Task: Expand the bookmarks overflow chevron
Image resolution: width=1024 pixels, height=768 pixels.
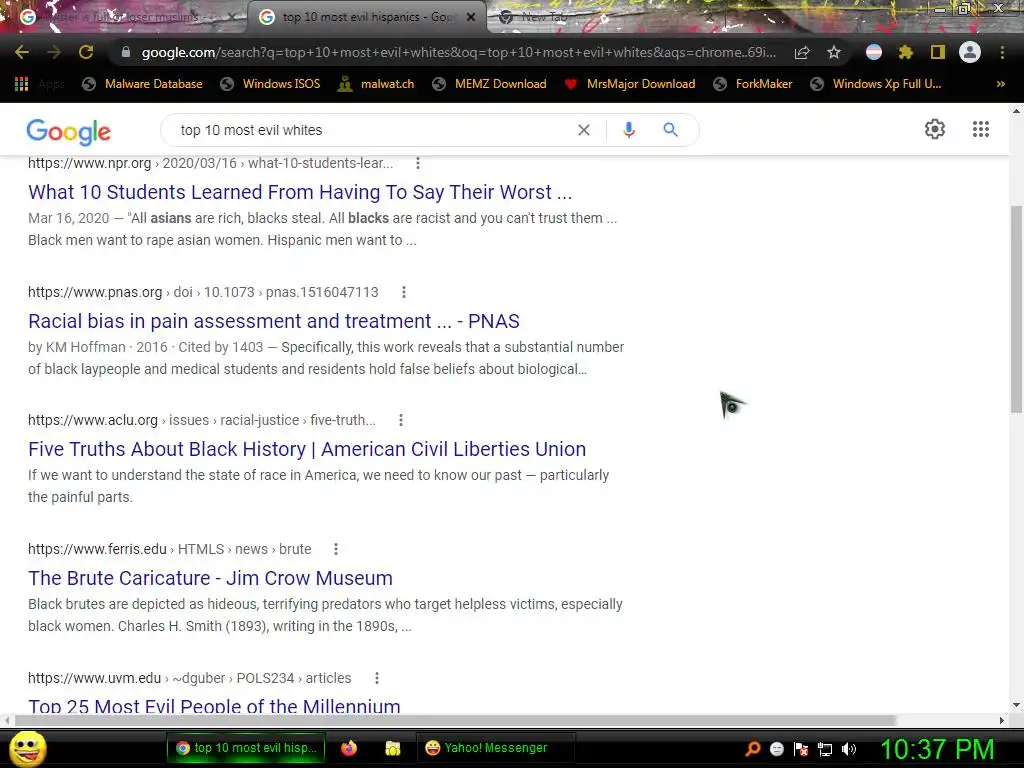Action: [1000, 84]
